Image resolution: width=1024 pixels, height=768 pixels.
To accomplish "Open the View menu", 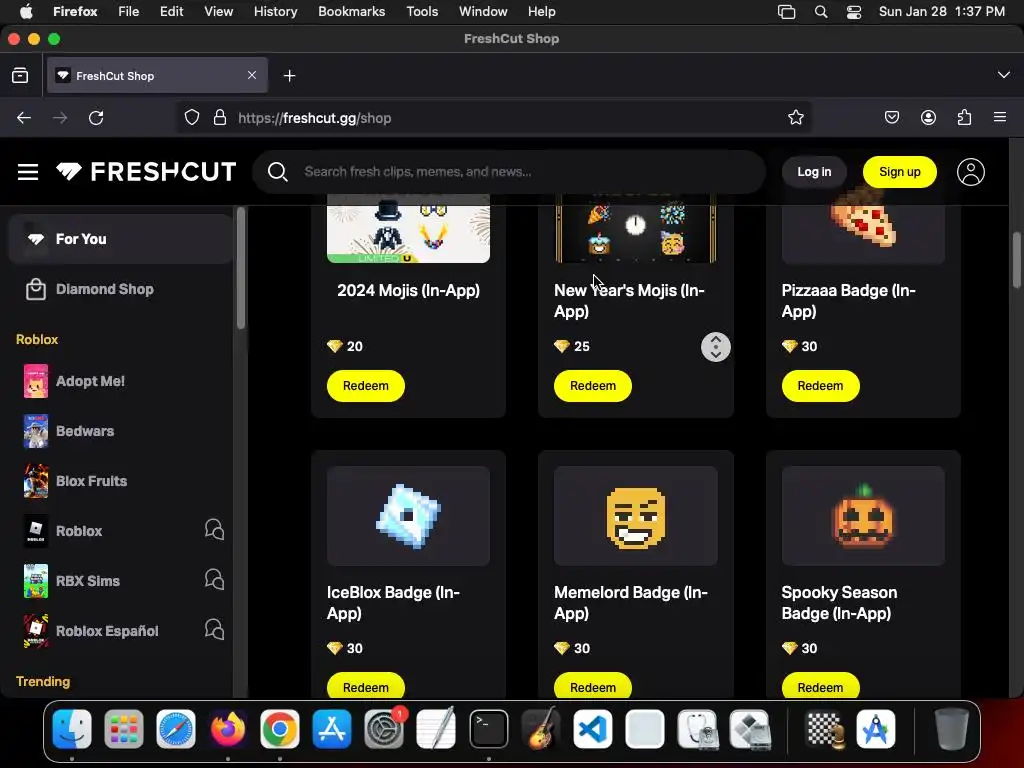I will tap(218, 12).
